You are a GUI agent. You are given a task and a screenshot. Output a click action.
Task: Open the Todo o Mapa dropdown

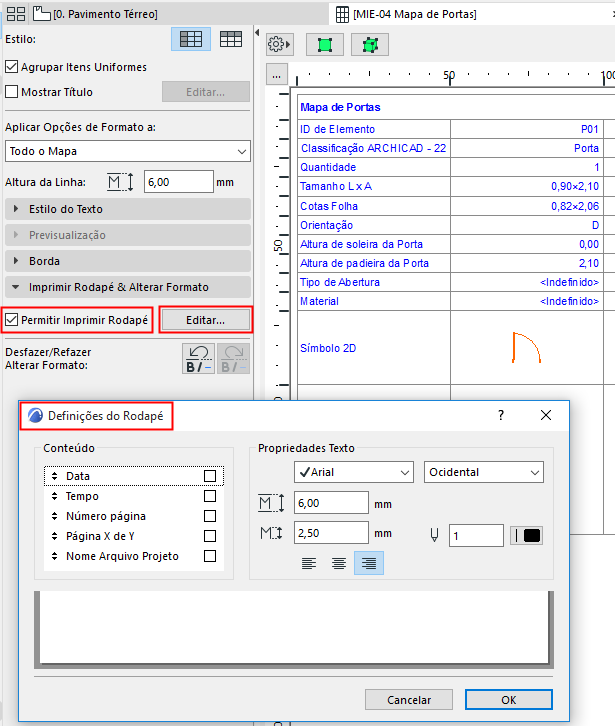point(128,151)
